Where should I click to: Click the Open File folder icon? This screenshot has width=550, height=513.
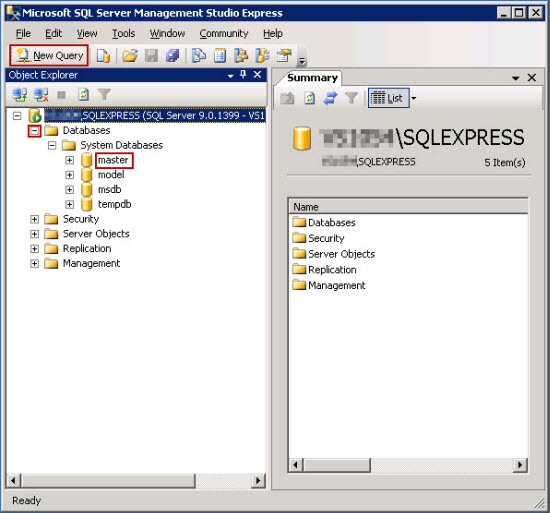coord(130,56)
